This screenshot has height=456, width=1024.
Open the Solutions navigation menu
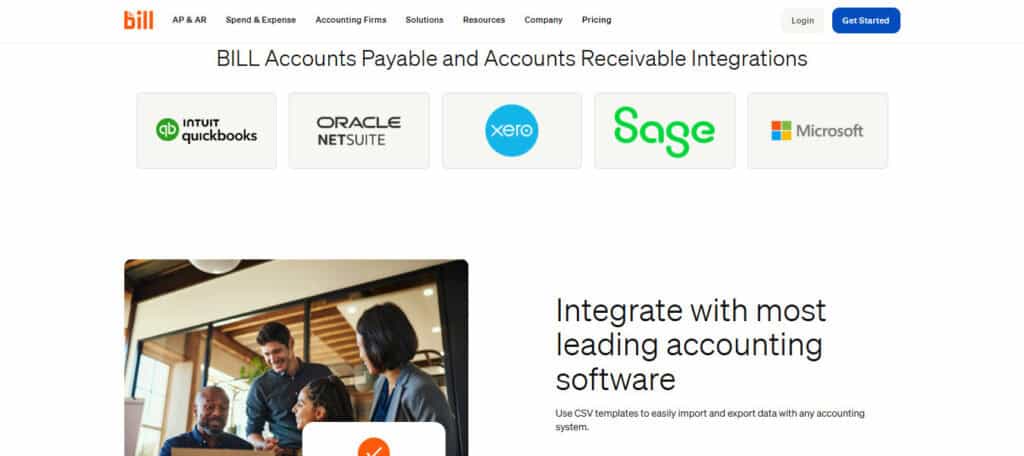pos(424,20)
